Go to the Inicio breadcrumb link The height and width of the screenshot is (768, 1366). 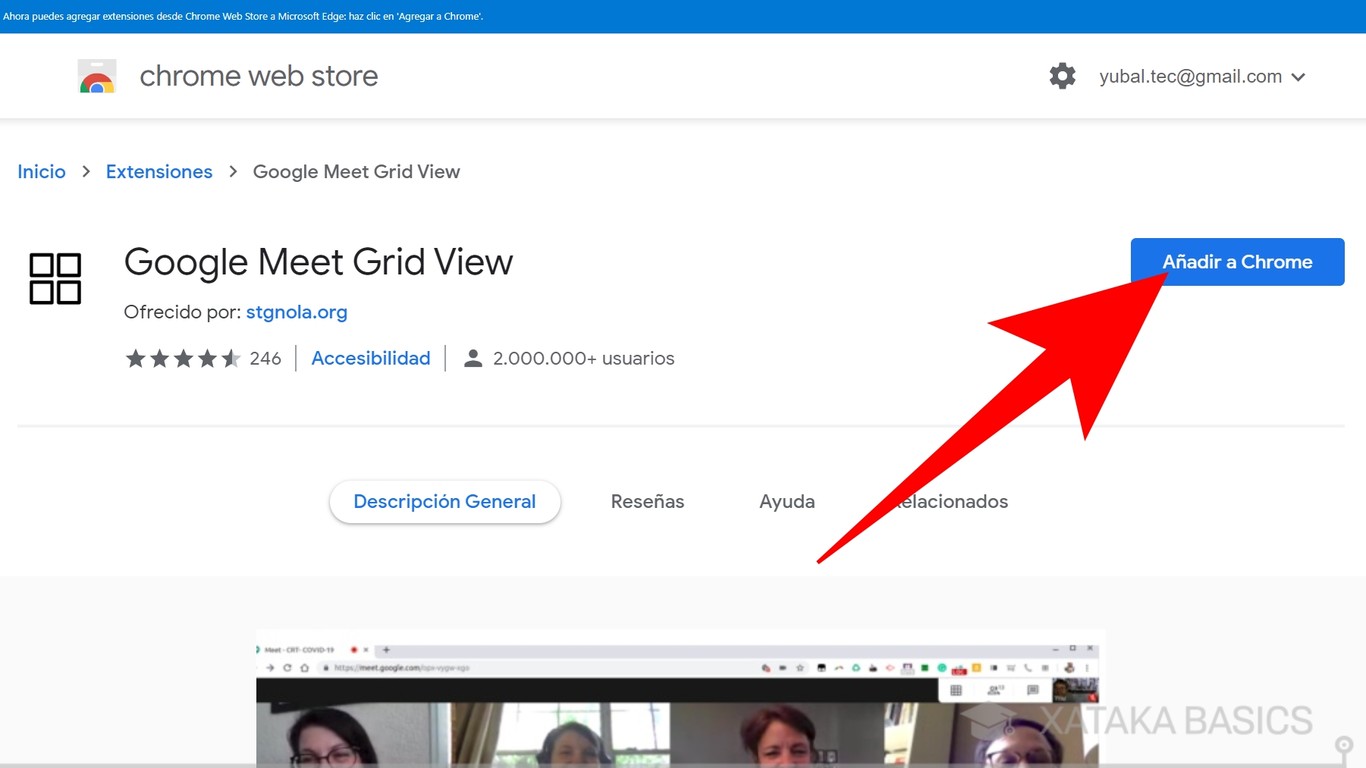pyautogui.click(x=41, y=172)
